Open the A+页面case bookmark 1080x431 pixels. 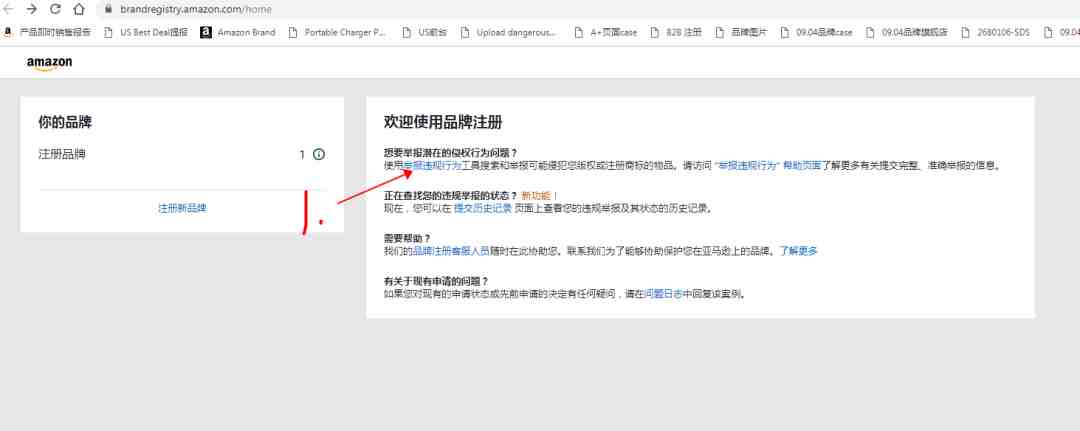[605, 32]
